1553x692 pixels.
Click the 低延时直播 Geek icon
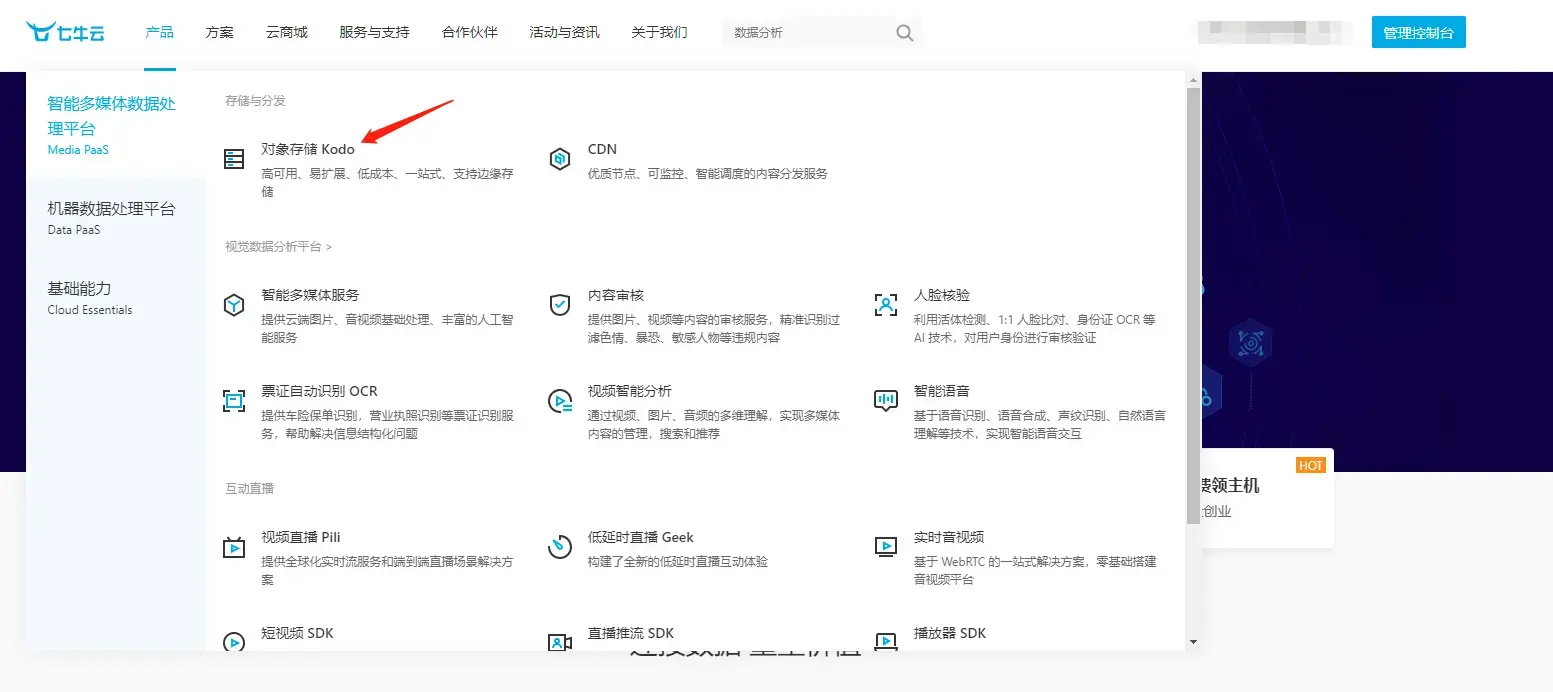coord(560,547)
